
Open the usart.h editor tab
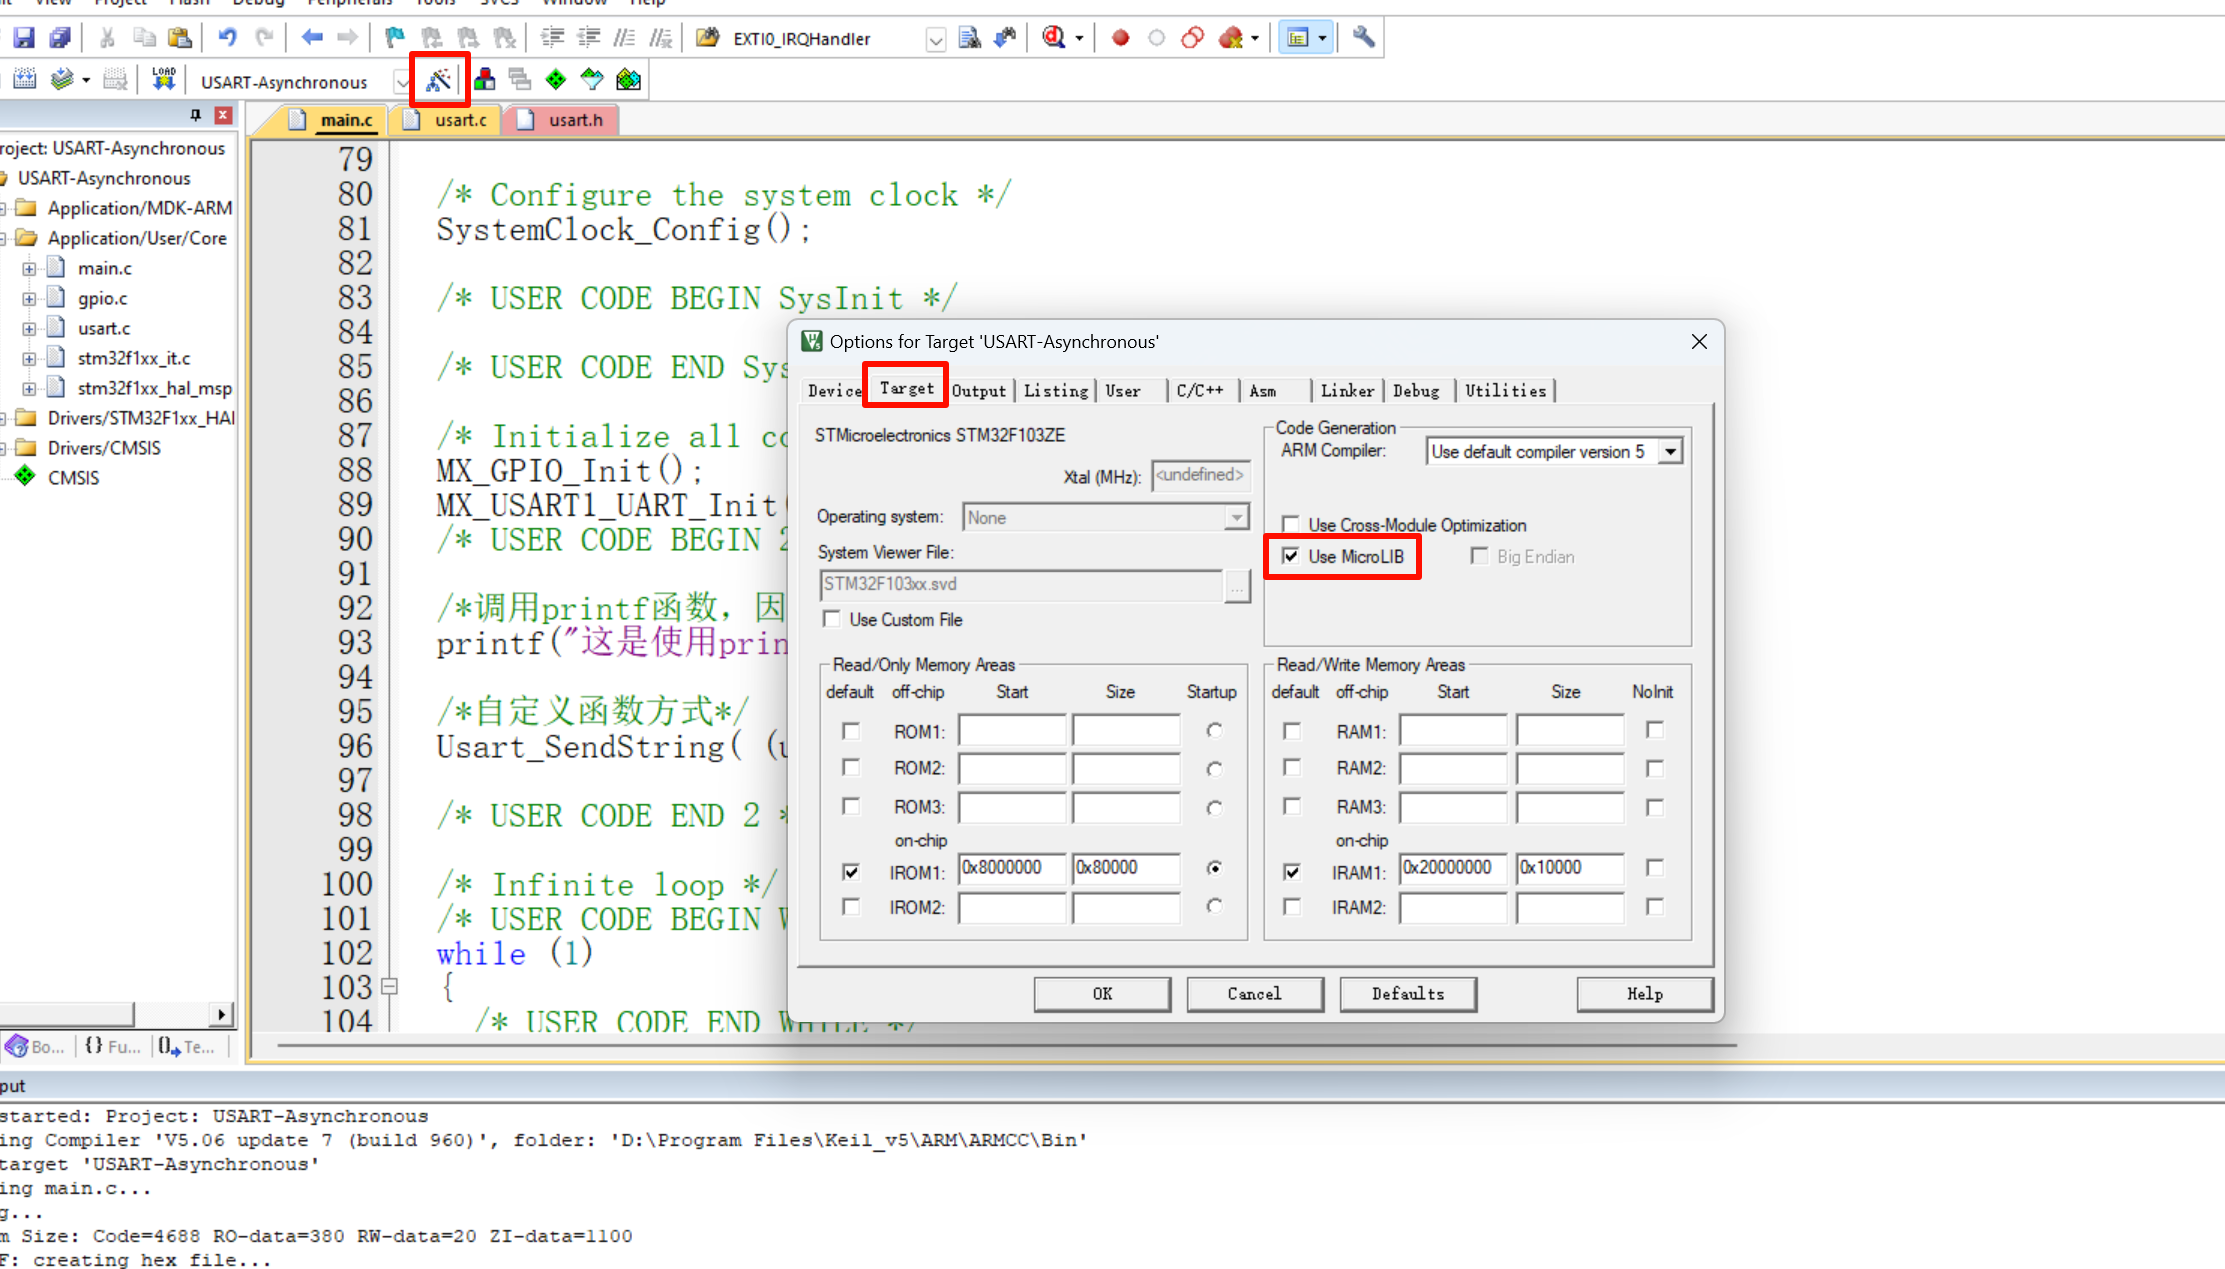(x=574, y=120)
